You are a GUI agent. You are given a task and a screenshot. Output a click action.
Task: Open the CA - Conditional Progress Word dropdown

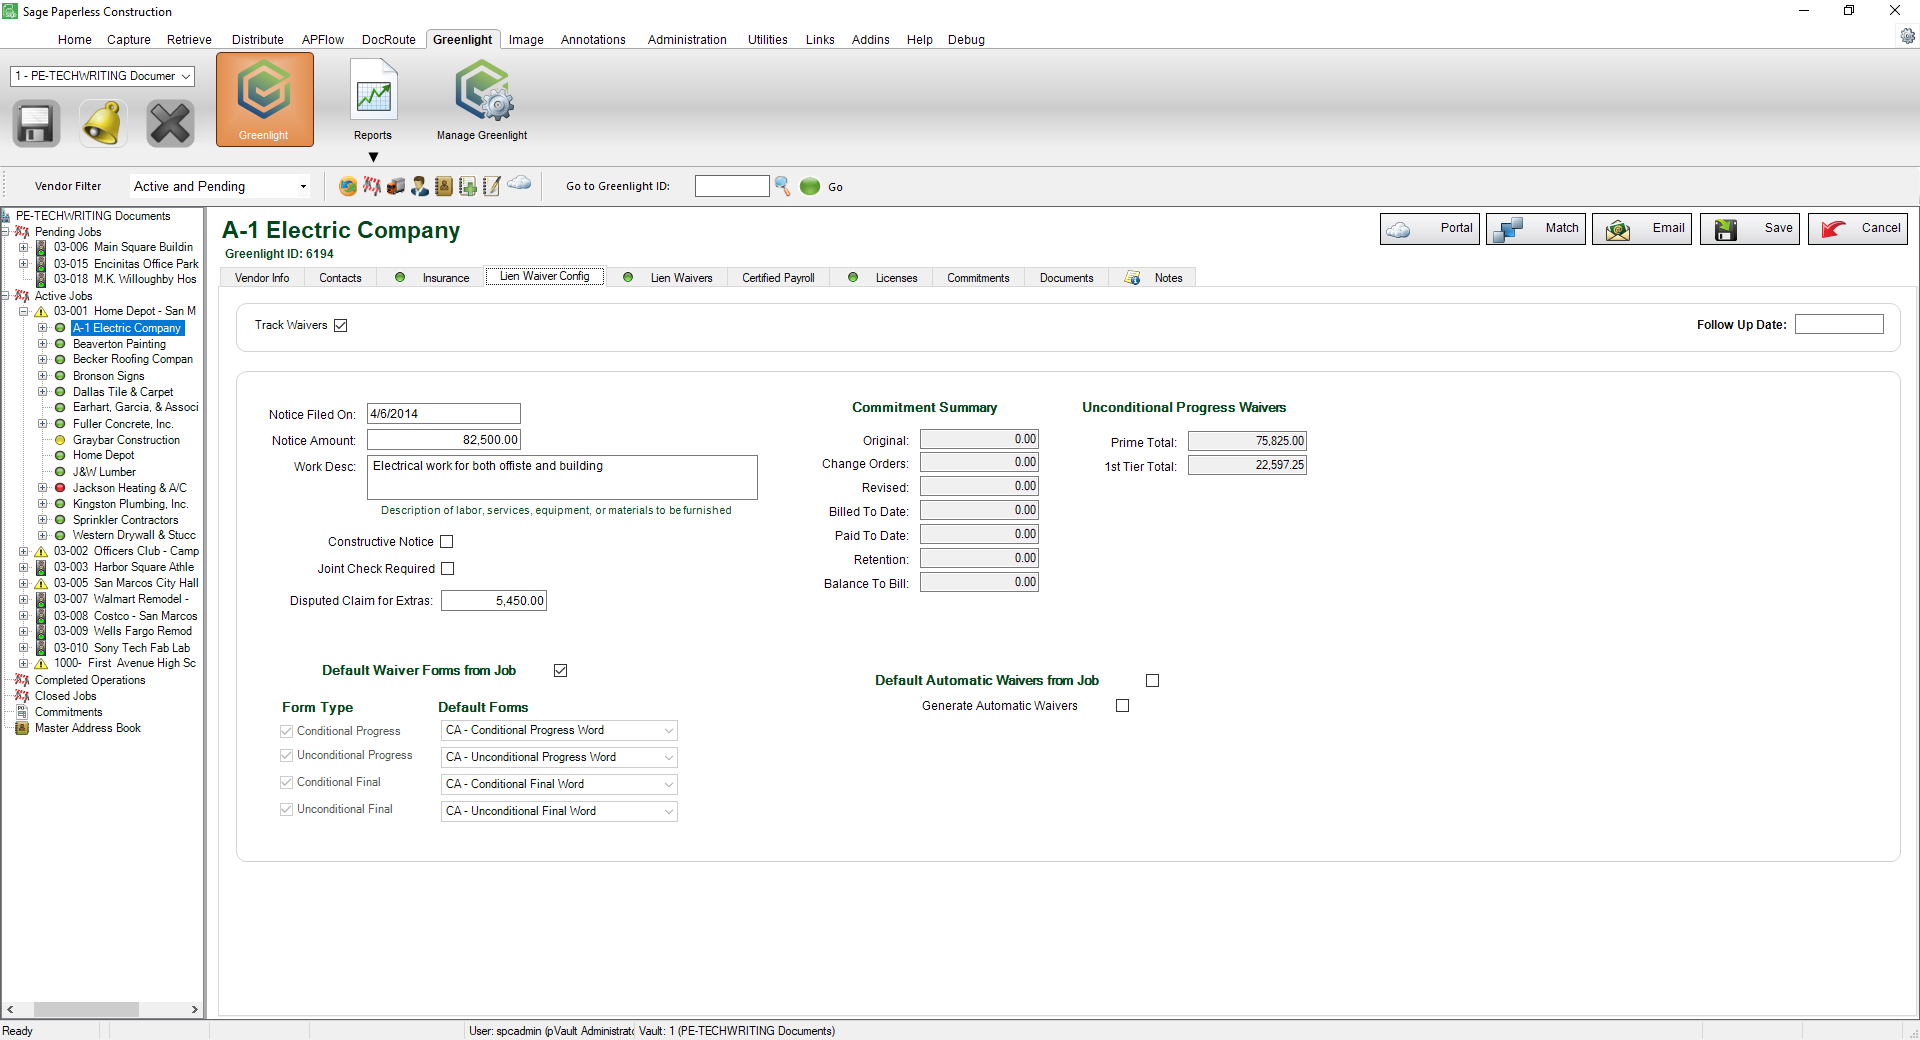(559, 731)
